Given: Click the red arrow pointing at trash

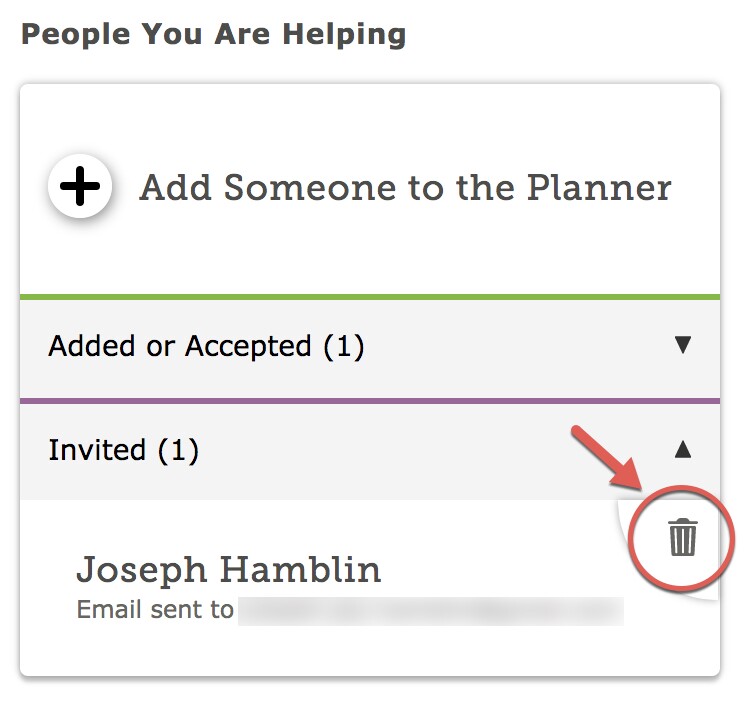Looking at the screenshot, I should [x=607, y=458].
